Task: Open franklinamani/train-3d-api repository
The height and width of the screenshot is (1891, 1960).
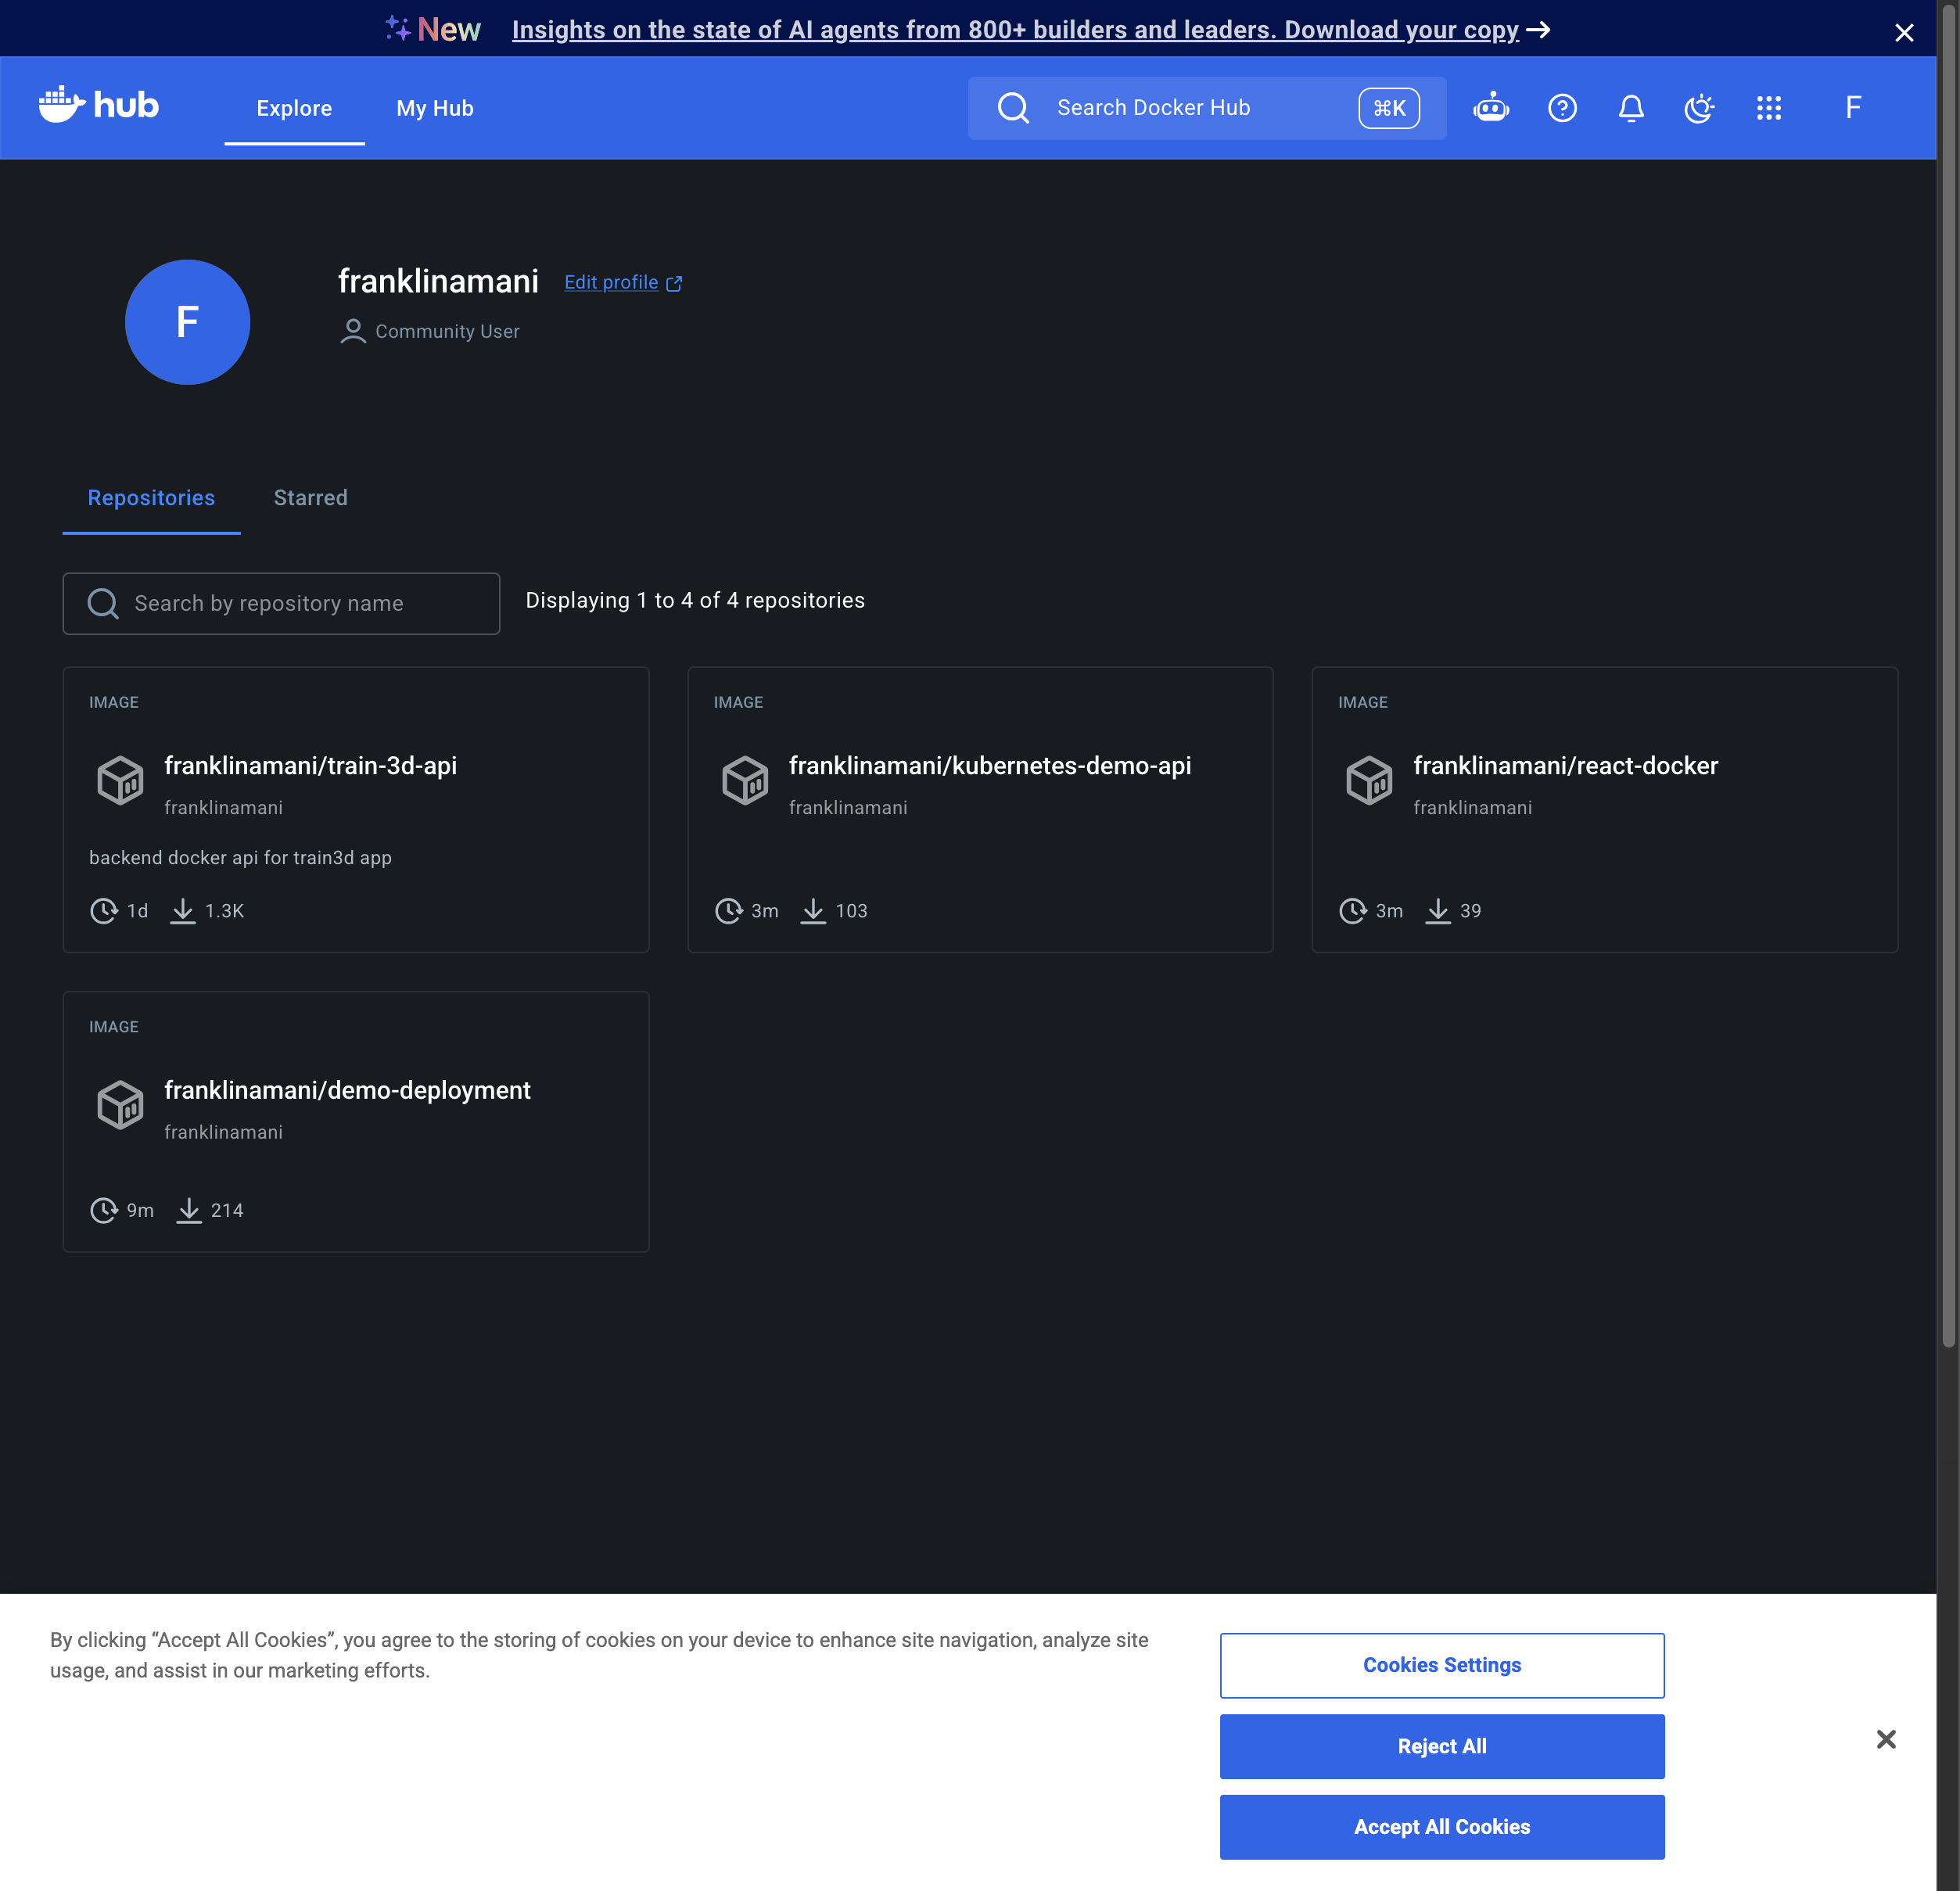Action: (x=310, y=765)
